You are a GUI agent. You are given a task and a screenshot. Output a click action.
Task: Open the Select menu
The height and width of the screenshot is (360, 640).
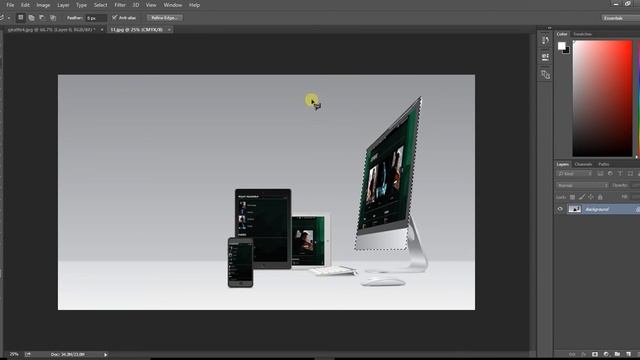point(100,5)
